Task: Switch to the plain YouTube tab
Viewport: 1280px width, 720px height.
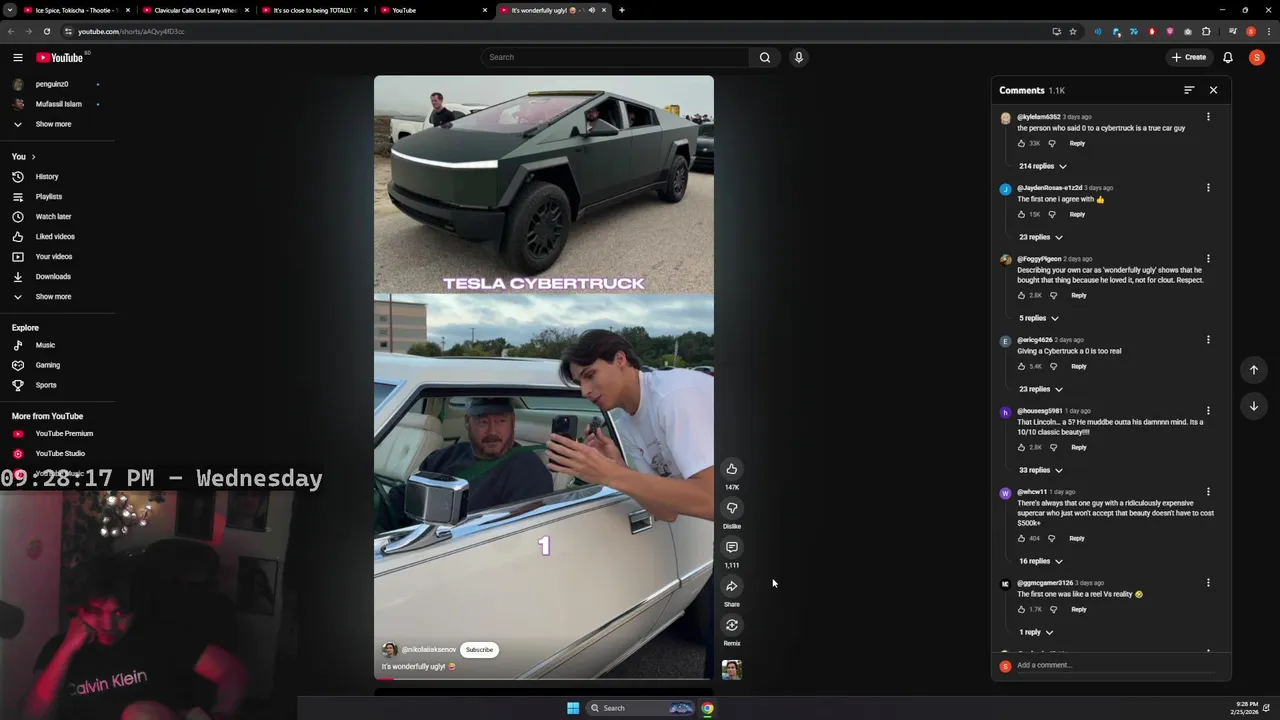Action: [434, 10]
